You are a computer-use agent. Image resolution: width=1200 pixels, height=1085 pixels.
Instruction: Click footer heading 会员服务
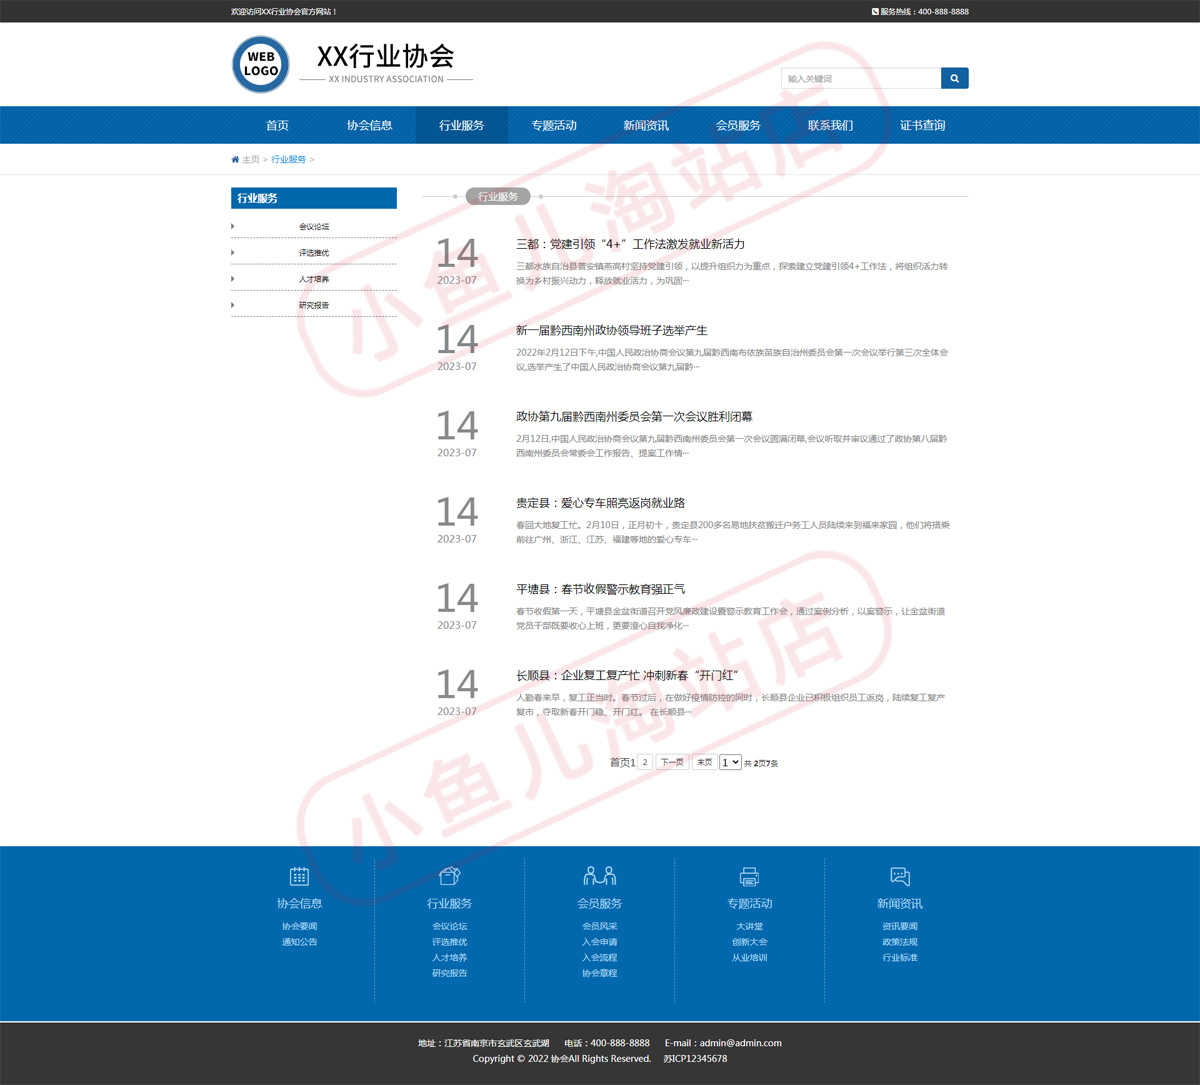(x=599, y=903)
